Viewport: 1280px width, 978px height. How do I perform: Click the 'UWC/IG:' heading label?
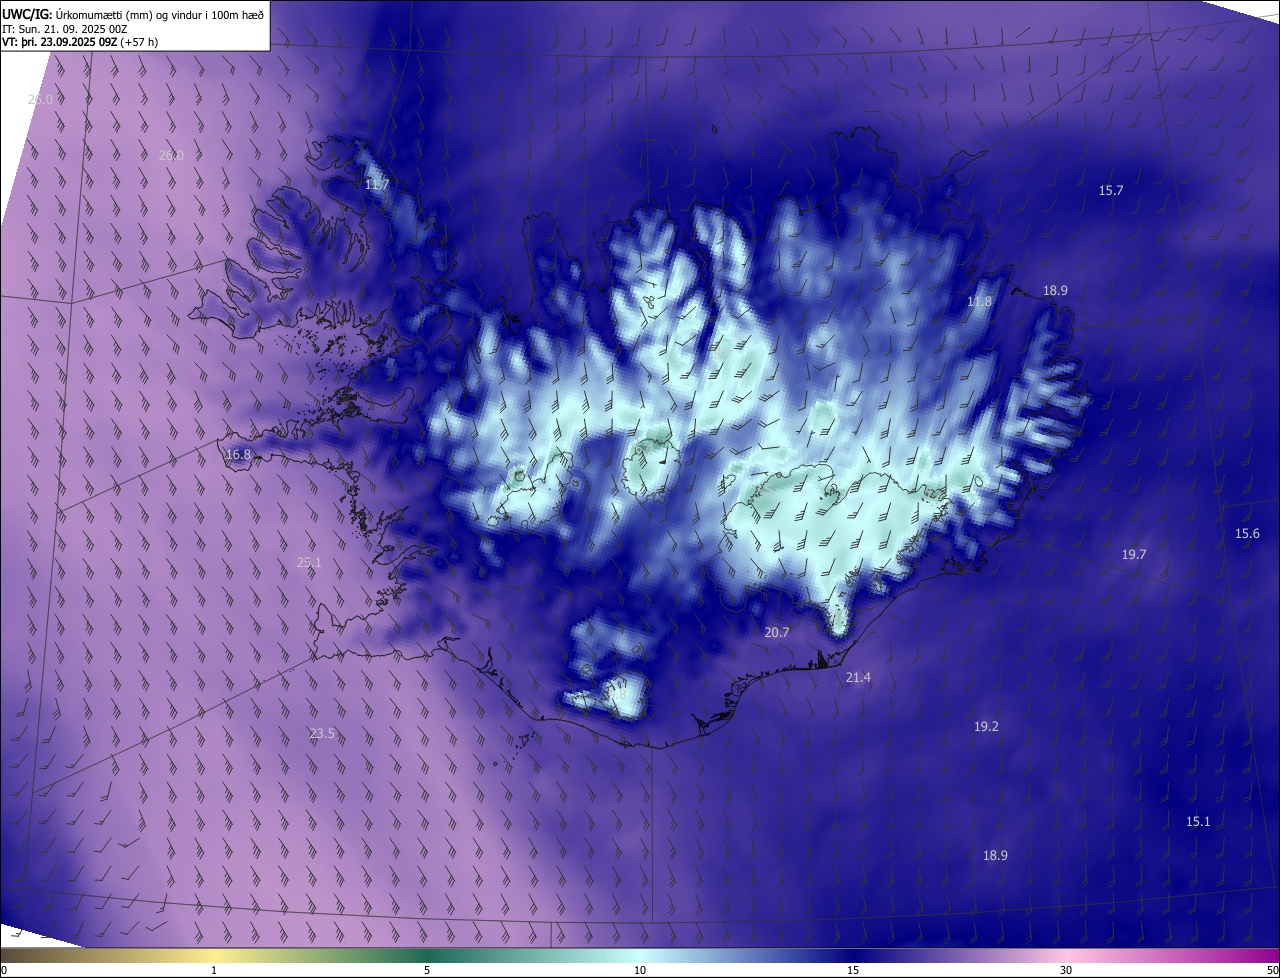pyautogui.click(x=27, y=13)
